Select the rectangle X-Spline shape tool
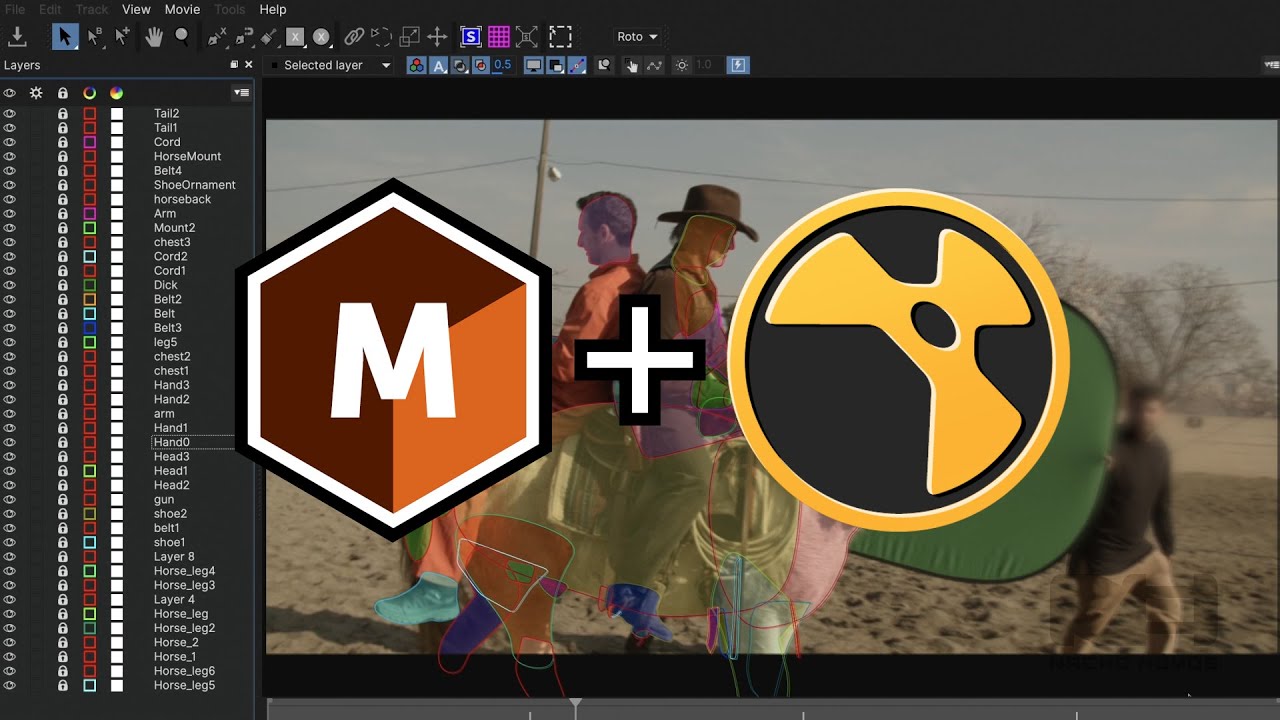This screenshot has width=1280, height=720. (295, 37)
